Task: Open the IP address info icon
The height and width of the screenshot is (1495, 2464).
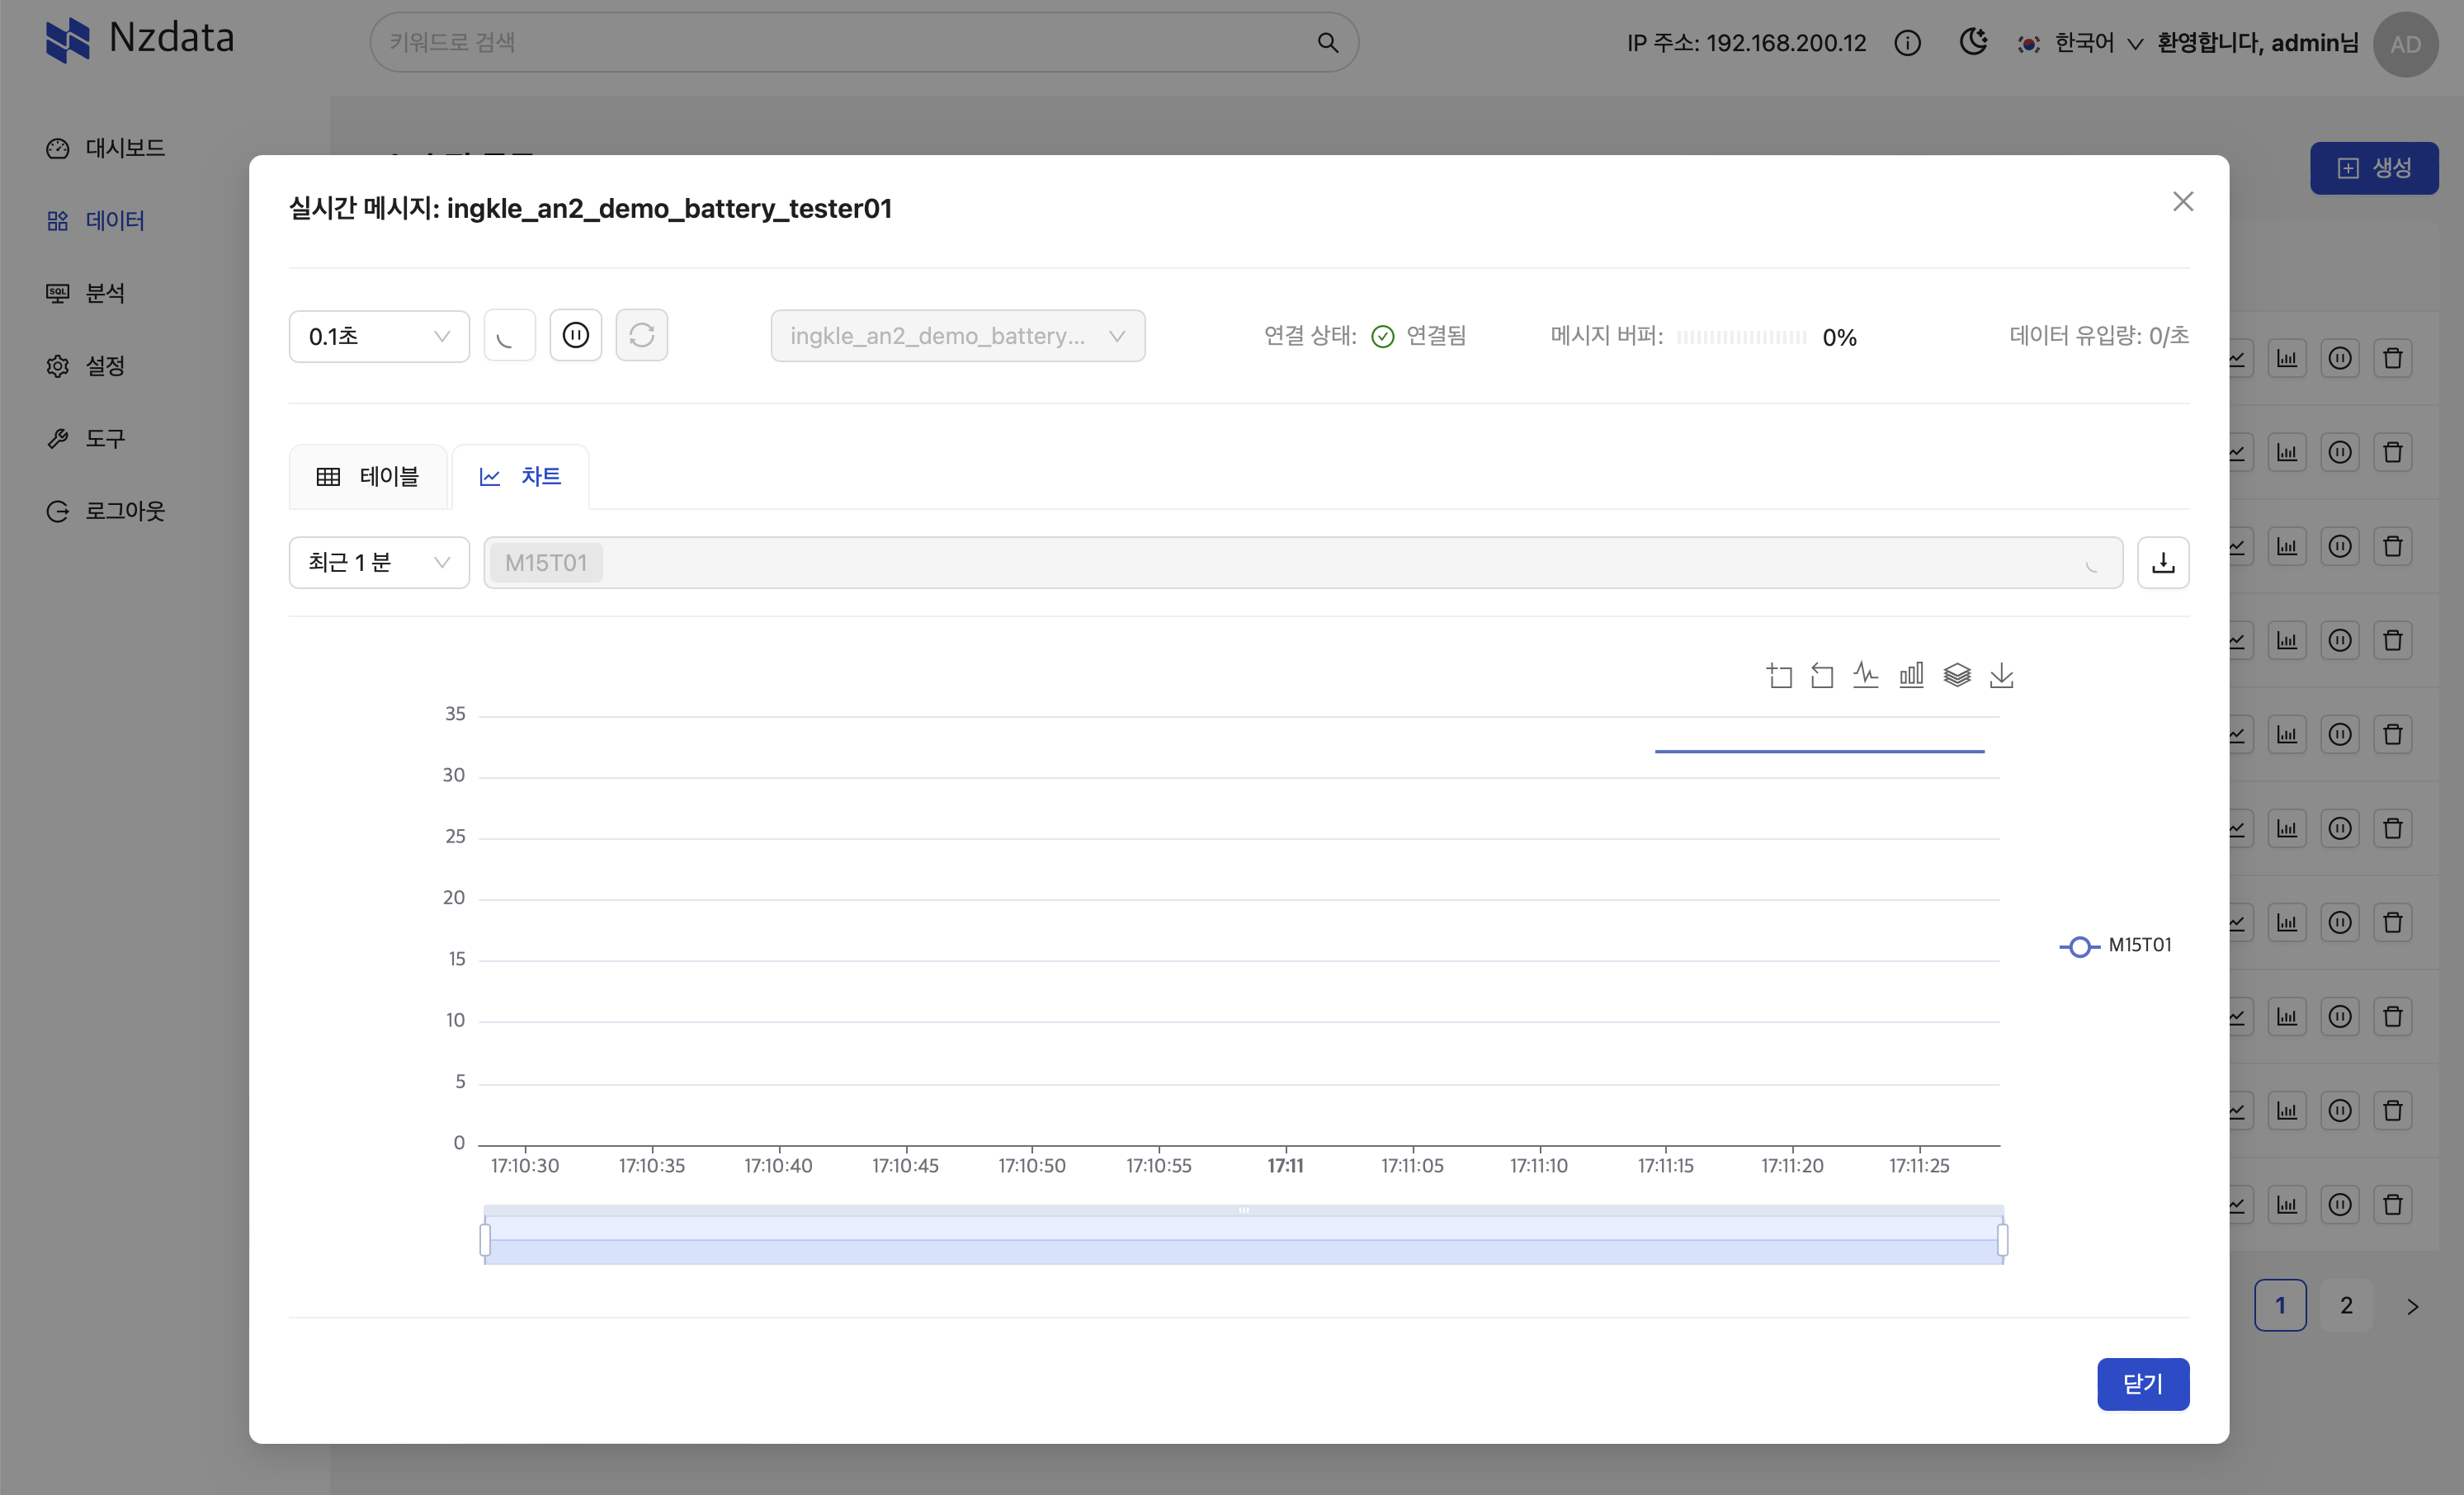Action: point(1907,43)
